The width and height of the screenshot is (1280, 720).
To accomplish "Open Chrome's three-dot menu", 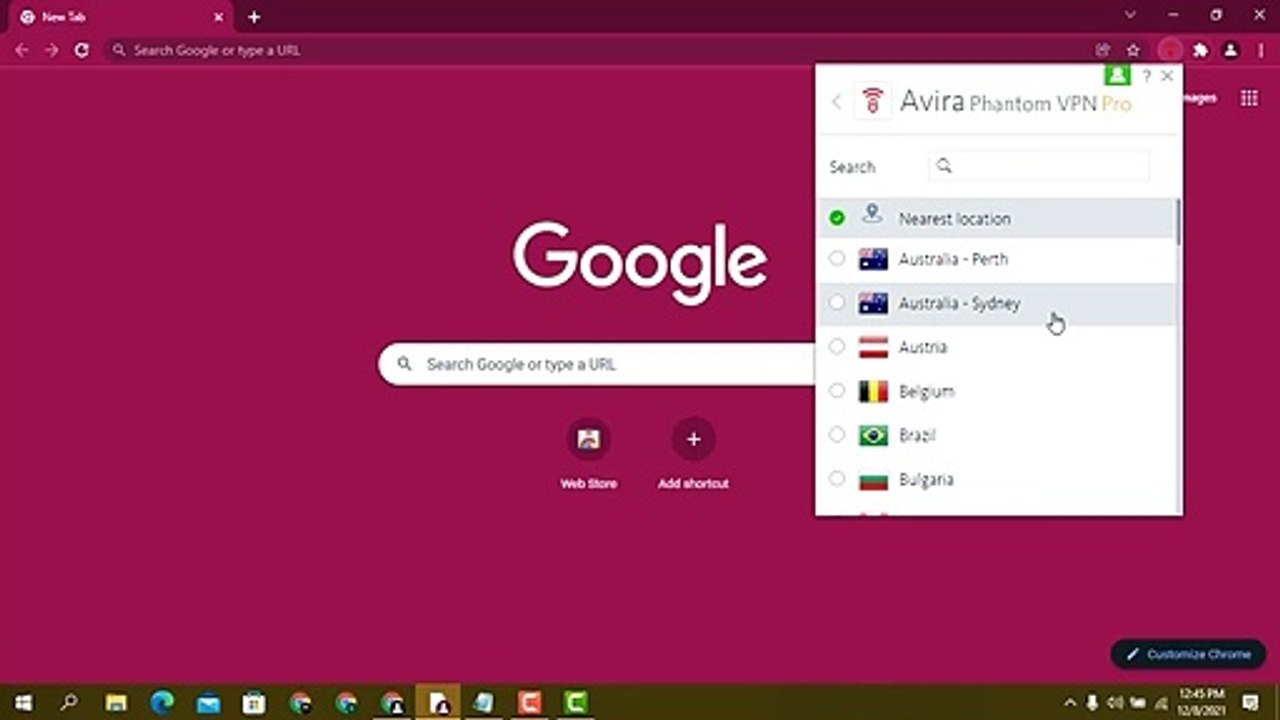I will (x=1260, y=50).
